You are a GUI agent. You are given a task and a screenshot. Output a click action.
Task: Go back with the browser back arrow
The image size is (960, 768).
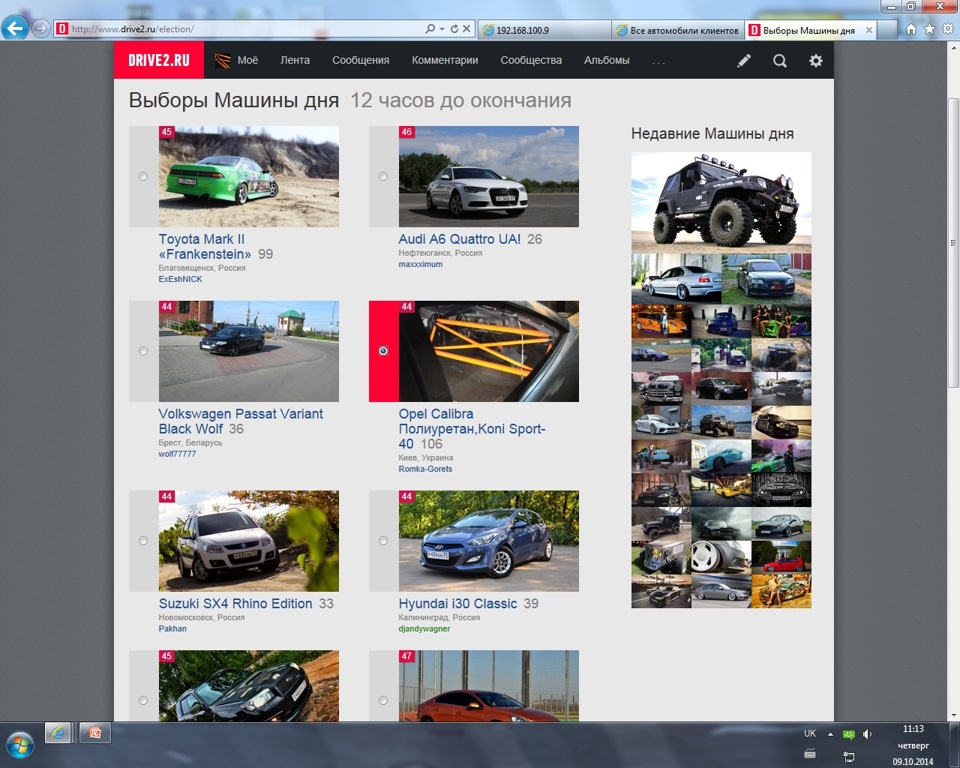click(15, 28)
